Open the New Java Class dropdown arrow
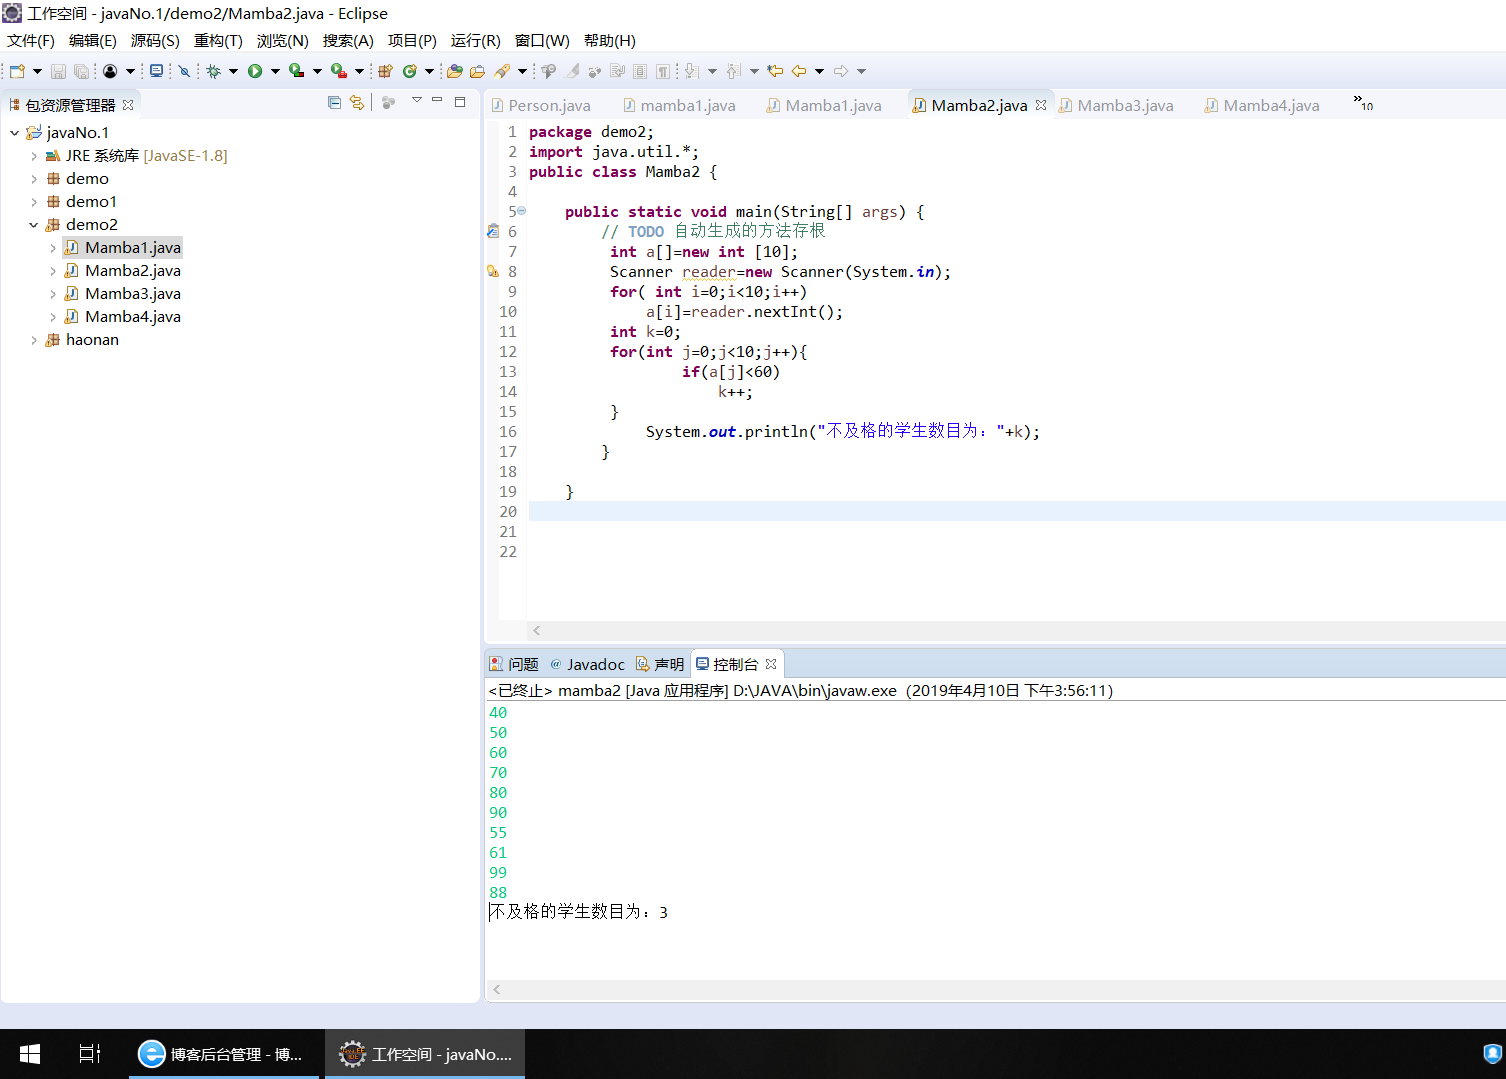The height and width of the screenshot is (1079, 1506). (429, 71)
